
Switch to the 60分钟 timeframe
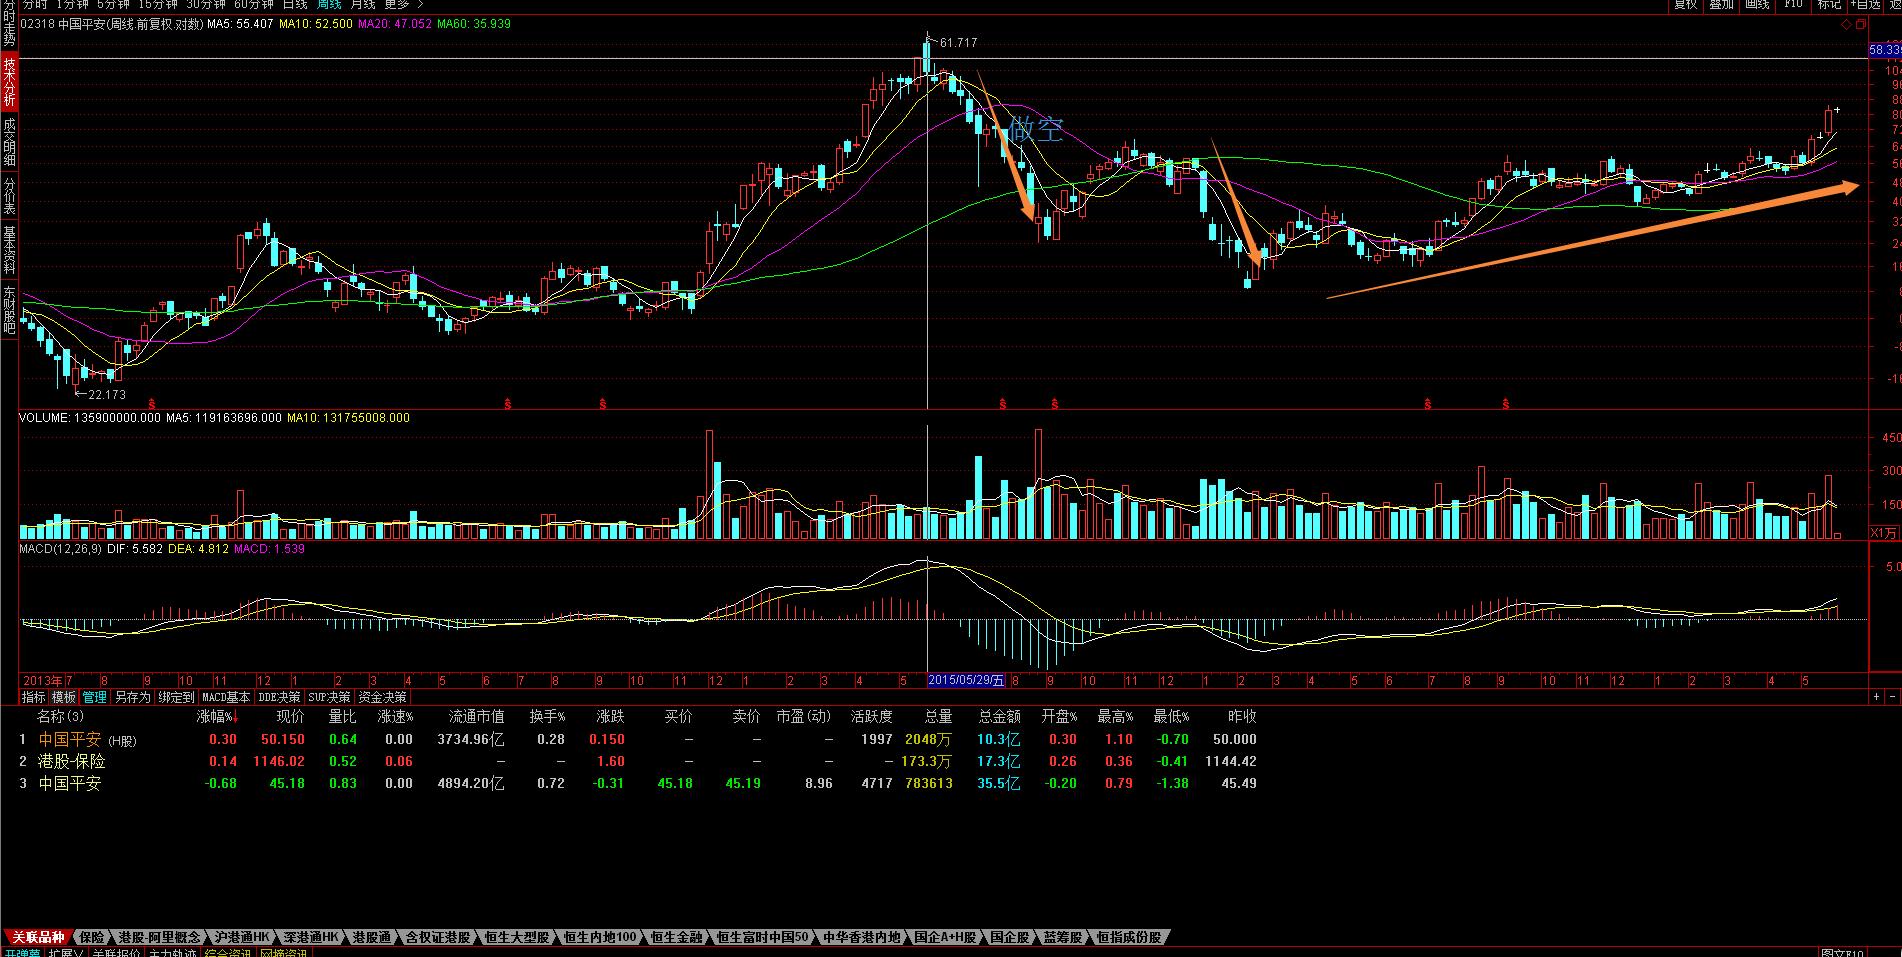click(x=254, y=5)
